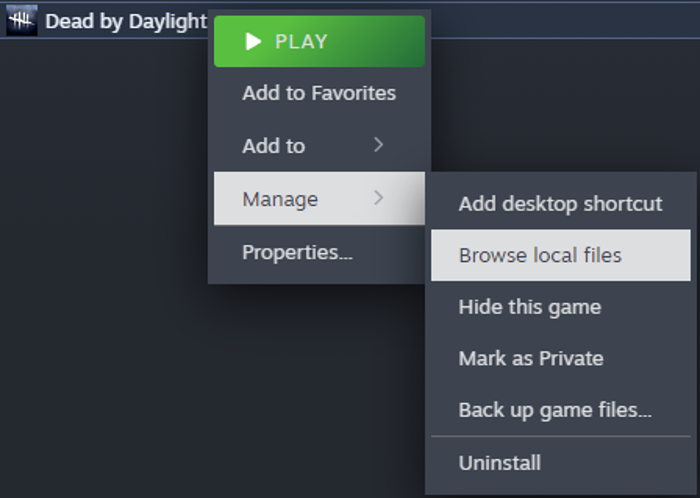Open the Add to submenu
The width and height of the screenshot is (700, 498).
click(319, 145)
